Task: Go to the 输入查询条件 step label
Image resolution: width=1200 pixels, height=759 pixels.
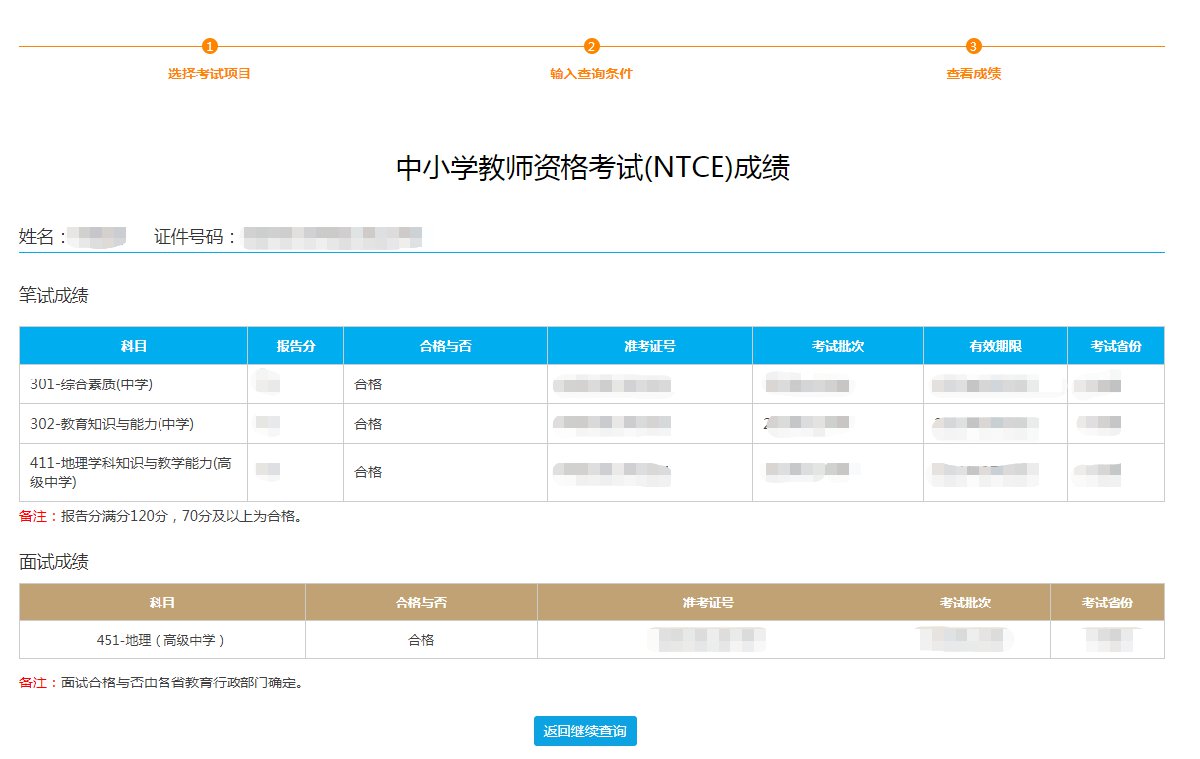Action: (x=591, y=74)
